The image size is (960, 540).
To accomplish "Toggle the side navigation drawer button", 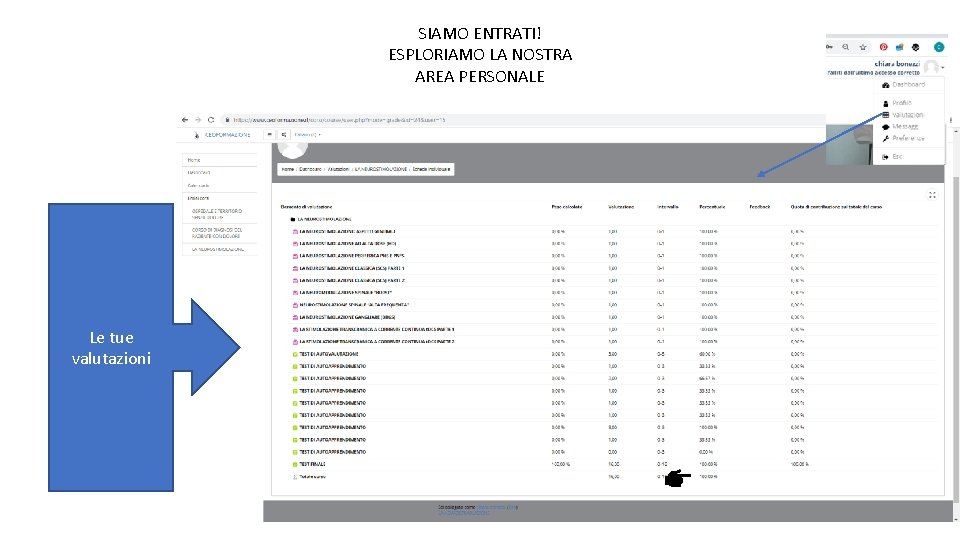I will [269, 135].
